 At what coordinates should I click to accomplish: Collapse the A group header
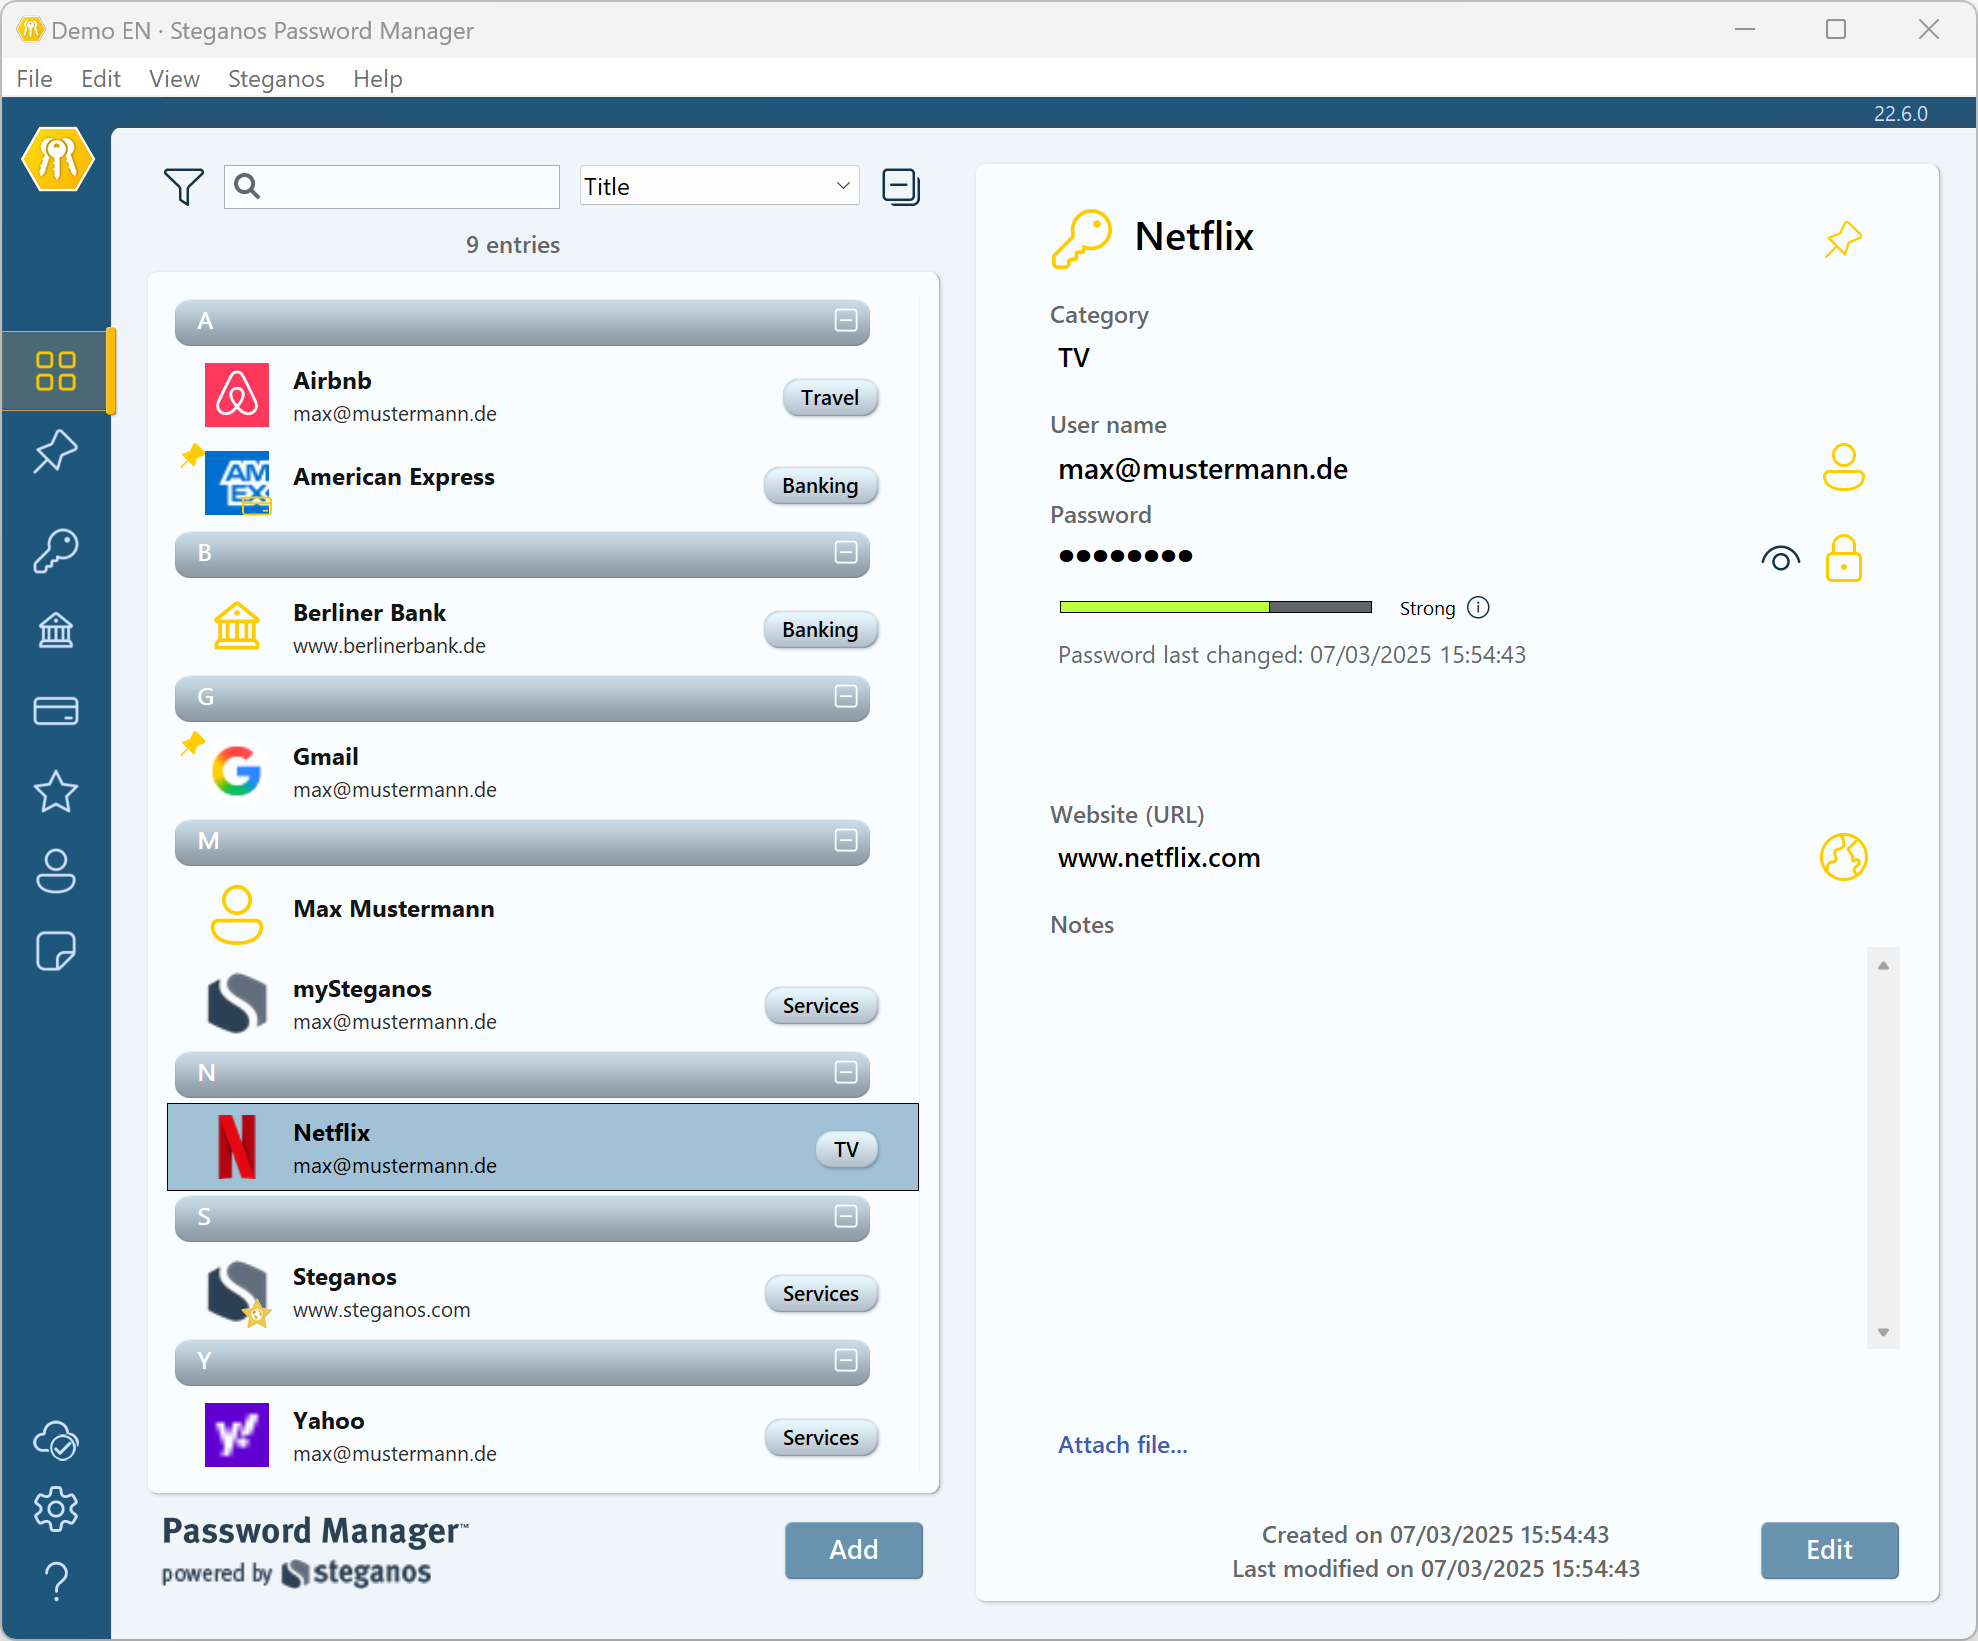point(846,321)
